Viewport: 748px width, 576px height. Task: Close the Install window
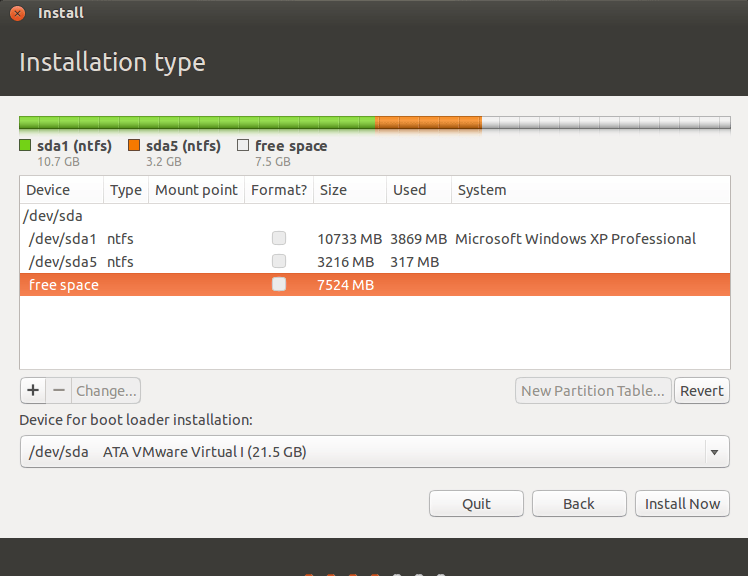(x=17, y=13)
